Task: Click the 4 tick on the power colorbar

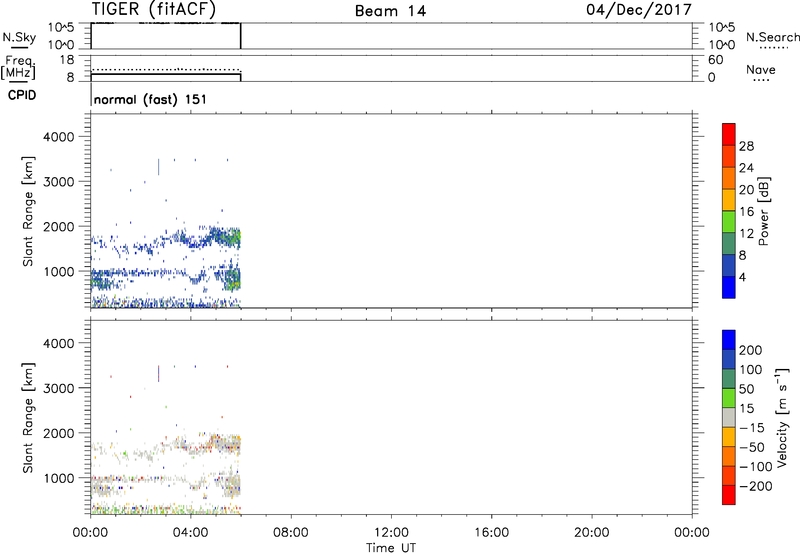Action: click(x=742, y=277)
